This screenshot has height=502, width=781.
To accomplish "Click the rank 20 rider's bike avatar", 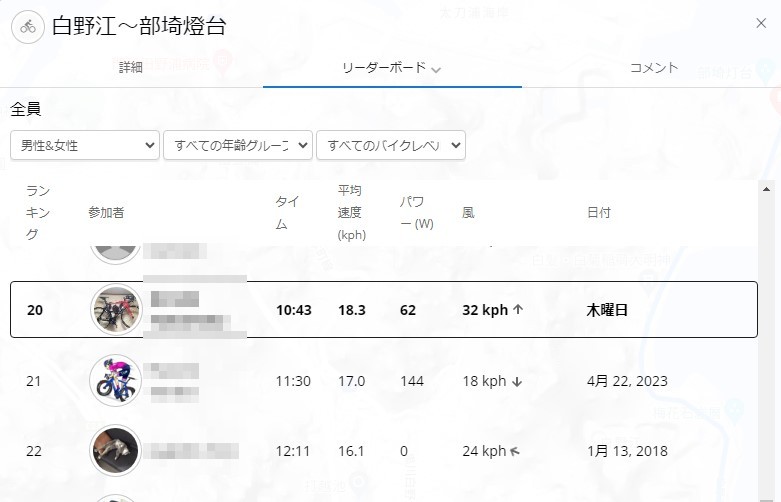I will click(x=117, y=310).
